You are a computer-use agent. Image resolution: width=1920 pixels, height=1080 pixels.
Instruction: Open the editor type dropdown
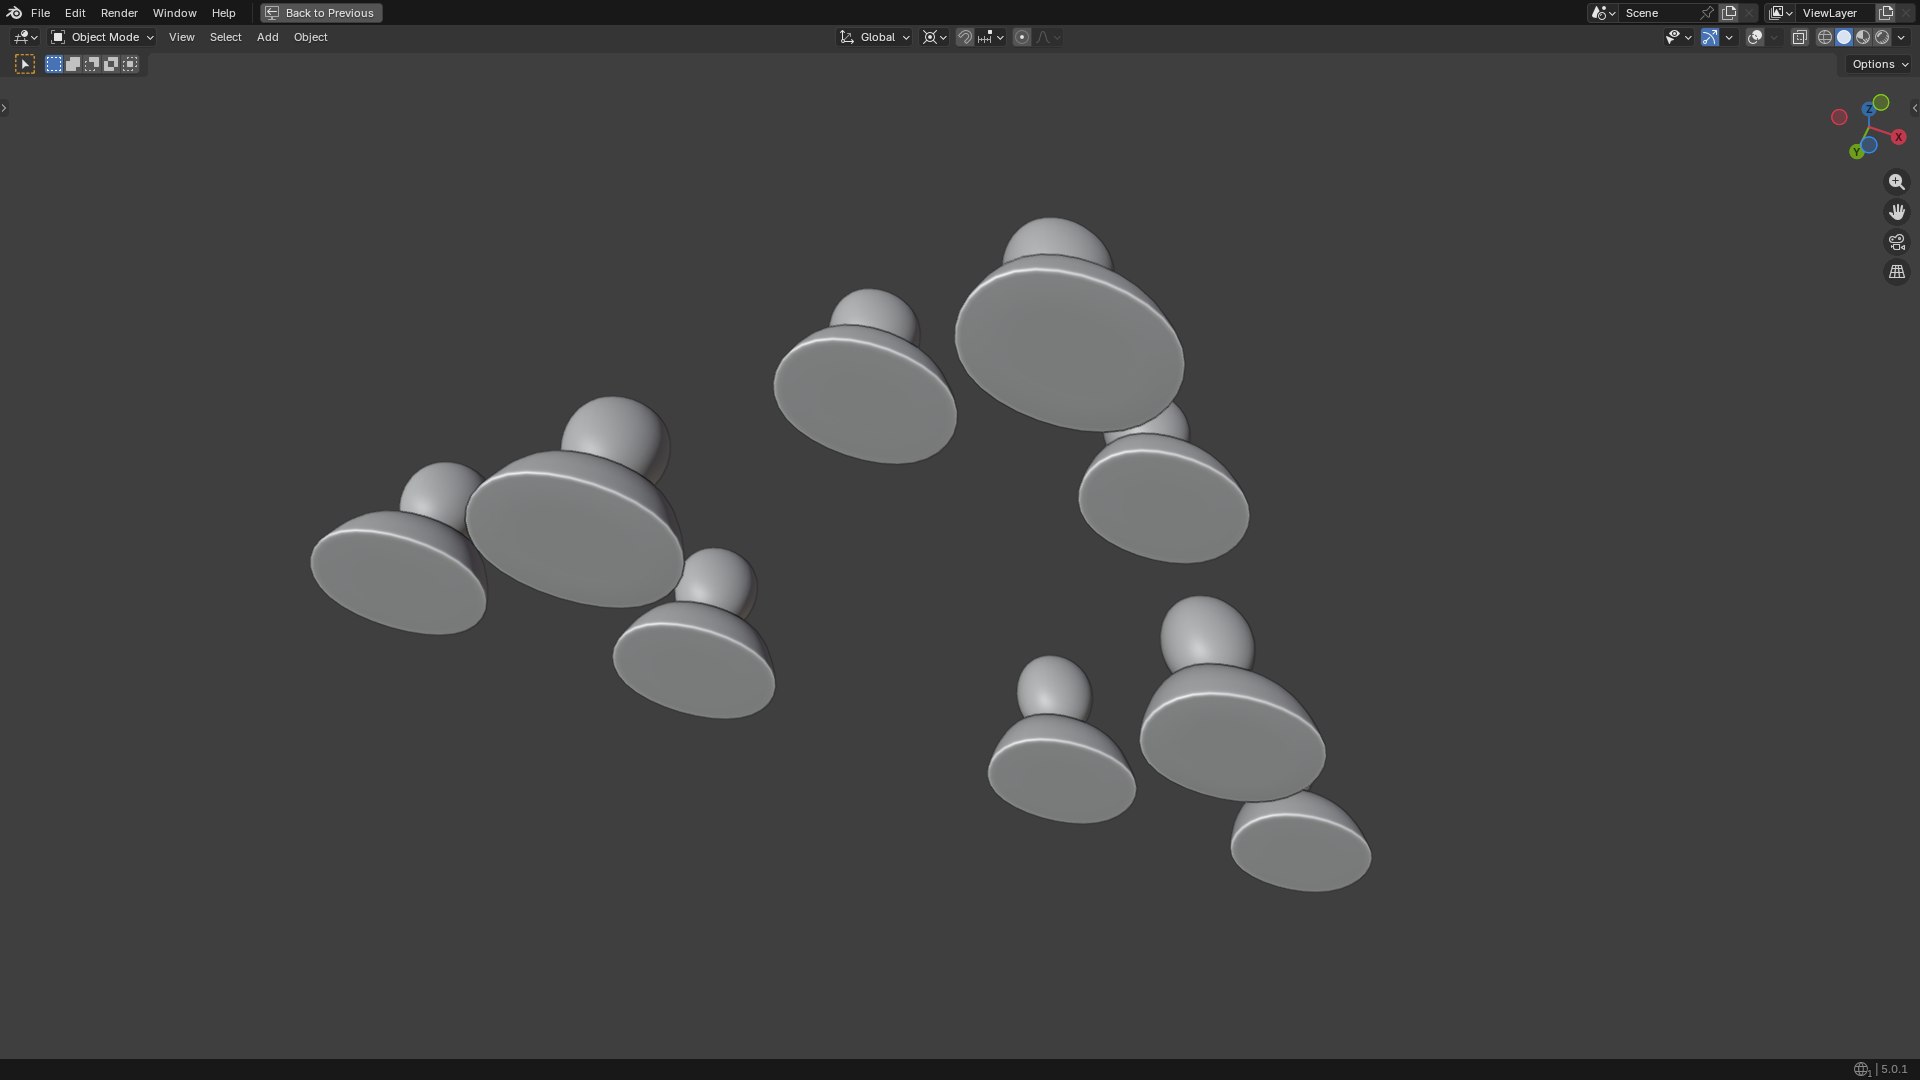coord(25,37)
